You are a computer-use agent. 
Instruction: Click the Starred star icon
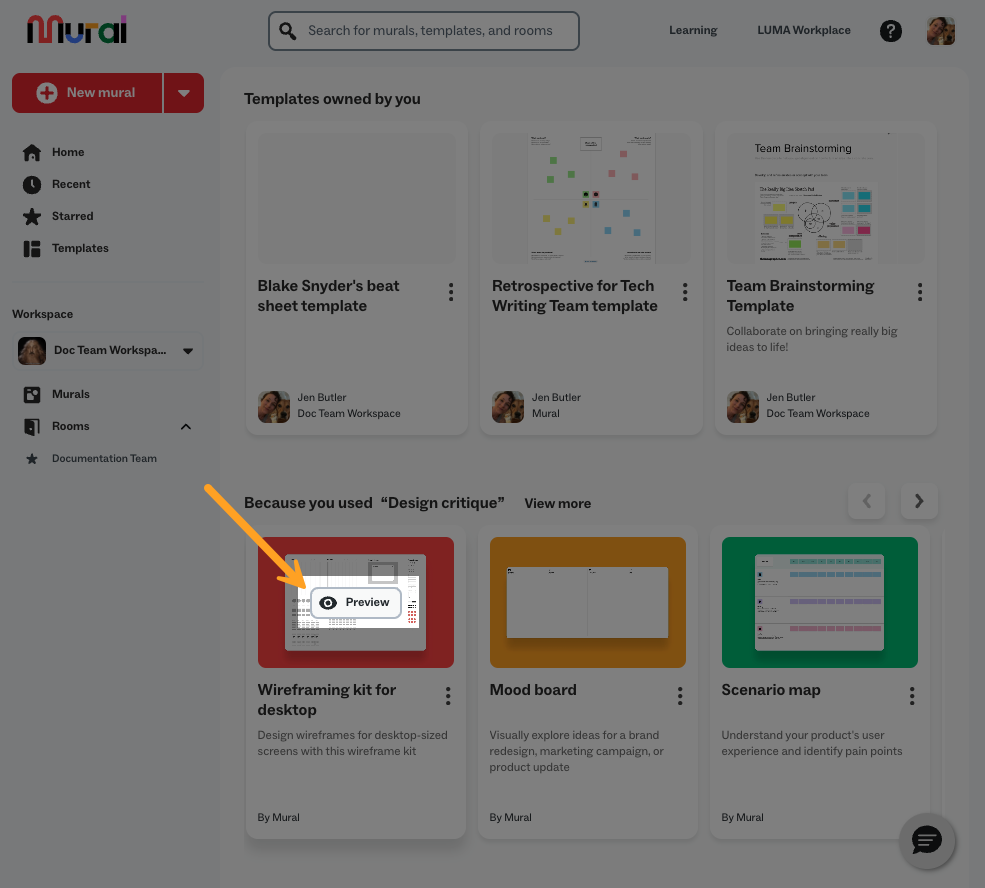32,217
